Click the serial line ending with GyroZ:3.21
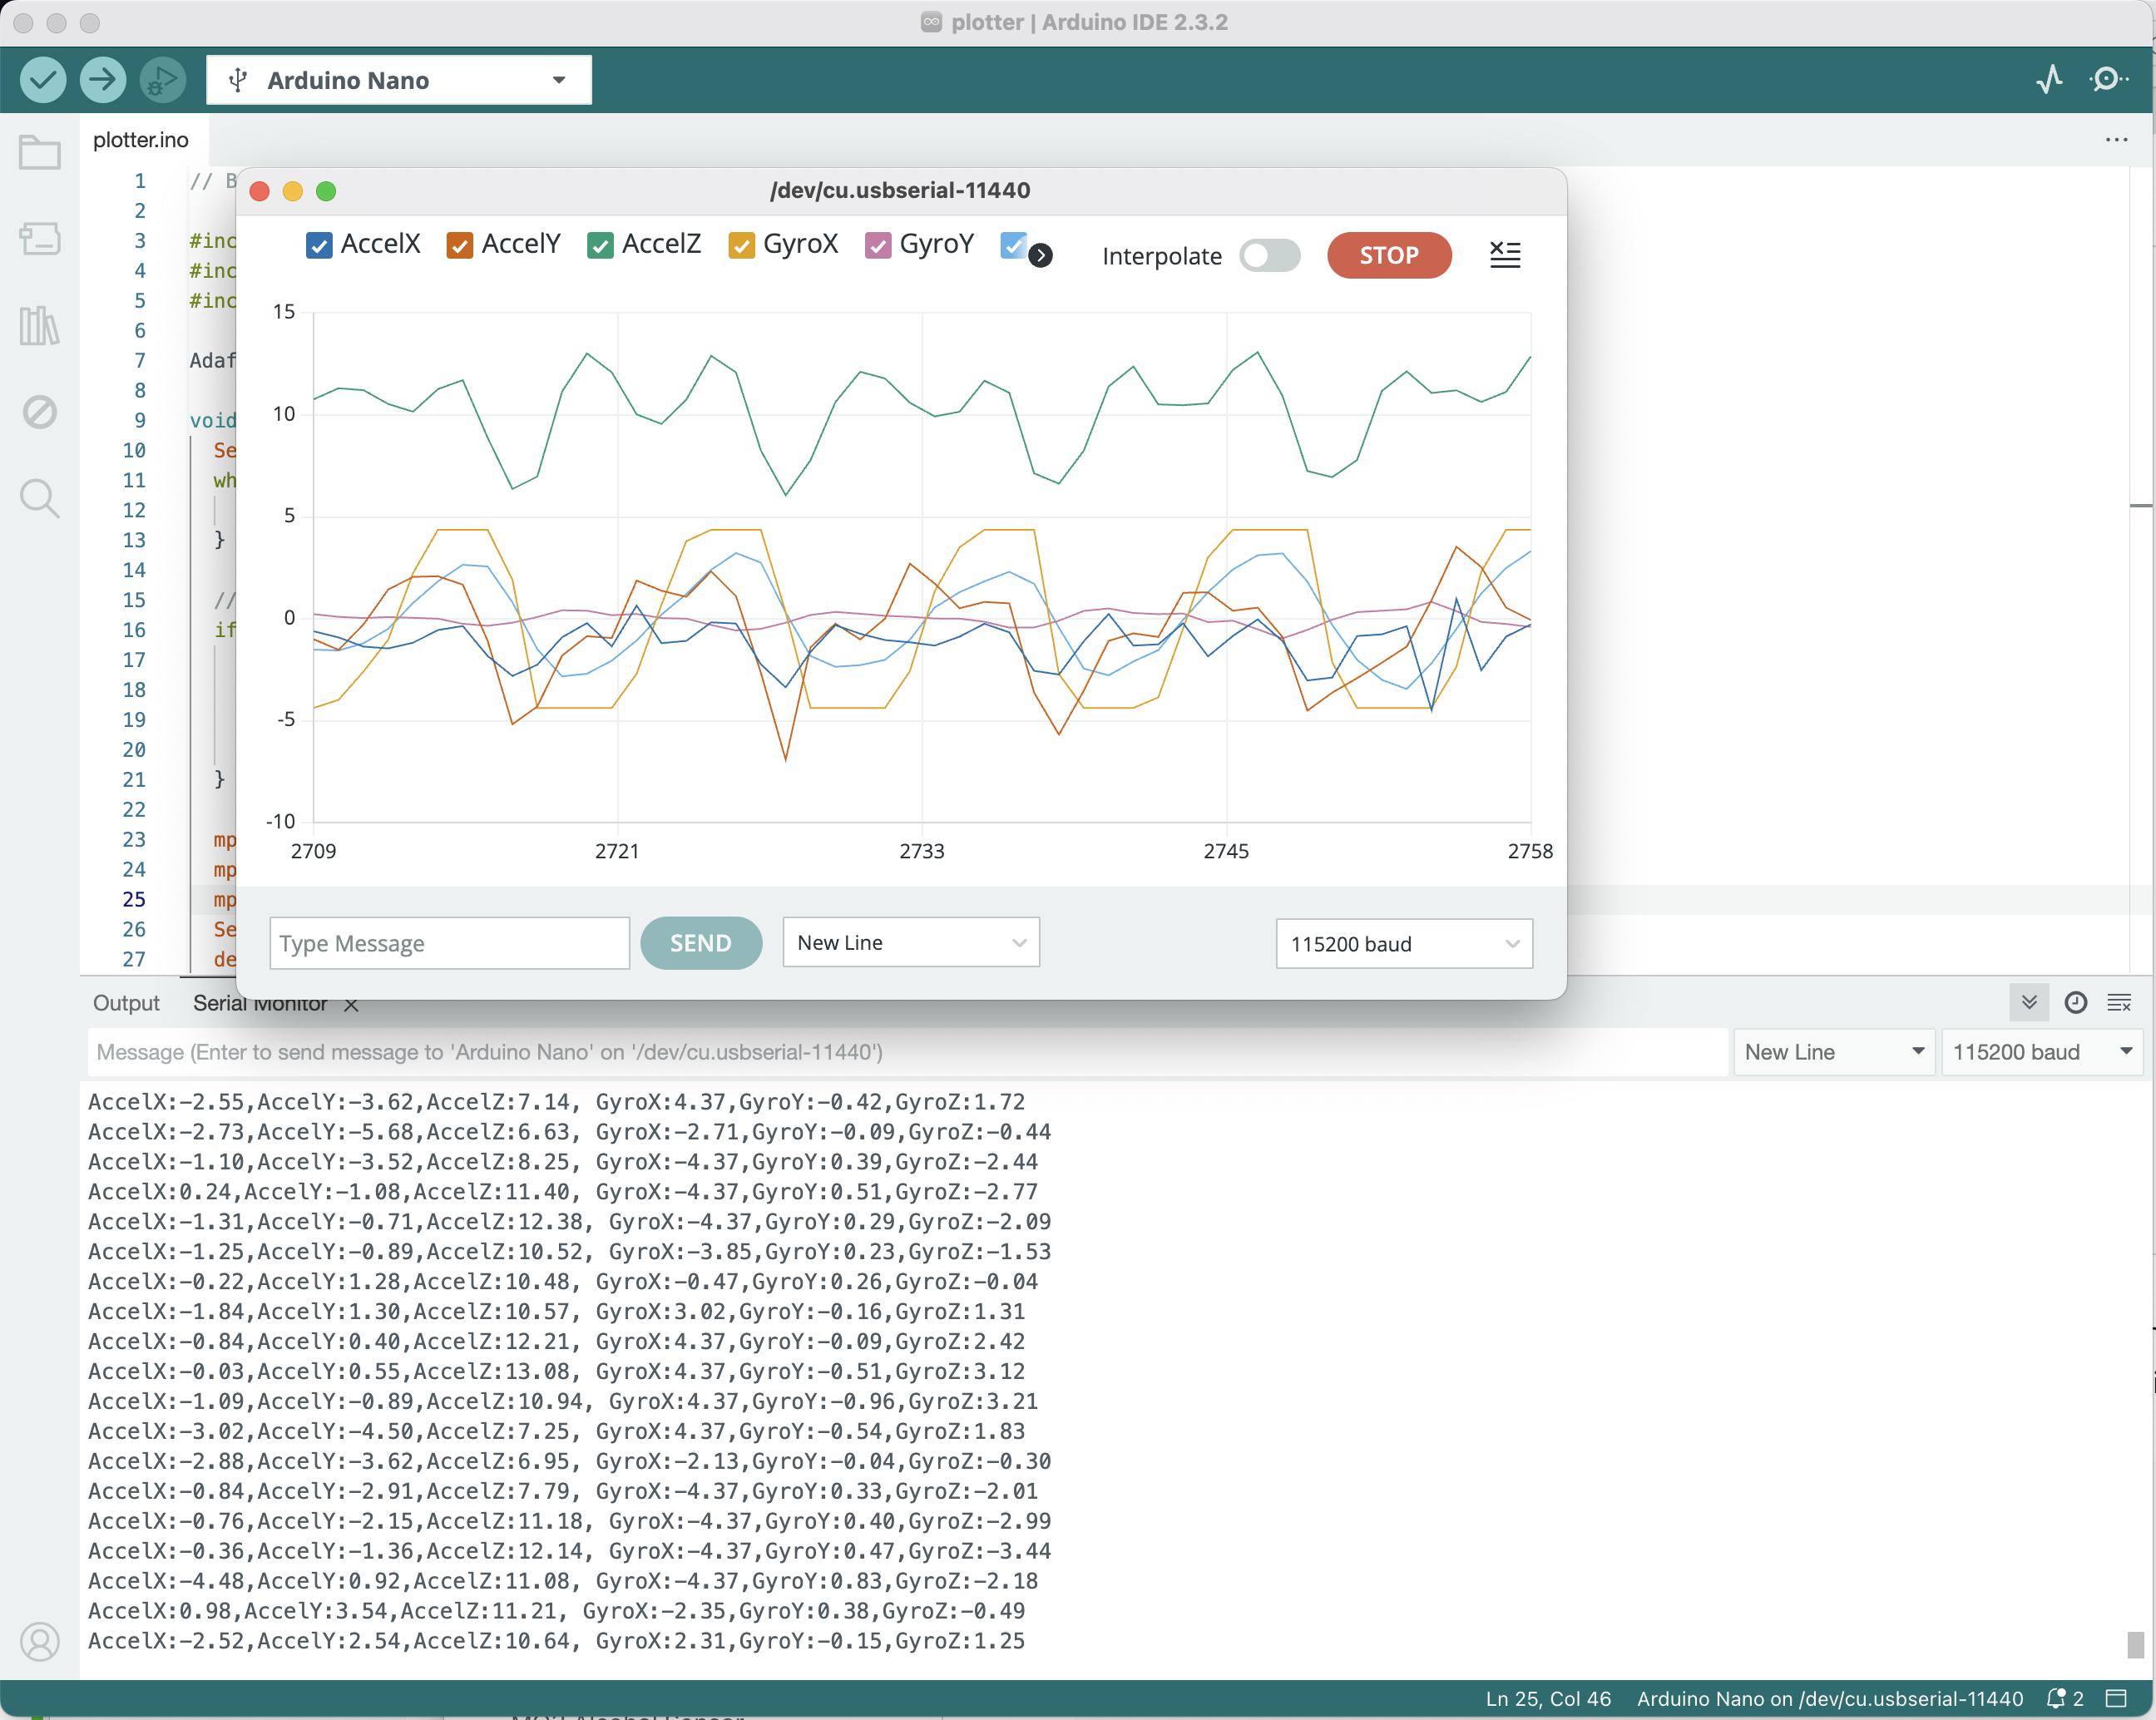The width and height of the screenshot is (2156, 1720). point(563,1401)
